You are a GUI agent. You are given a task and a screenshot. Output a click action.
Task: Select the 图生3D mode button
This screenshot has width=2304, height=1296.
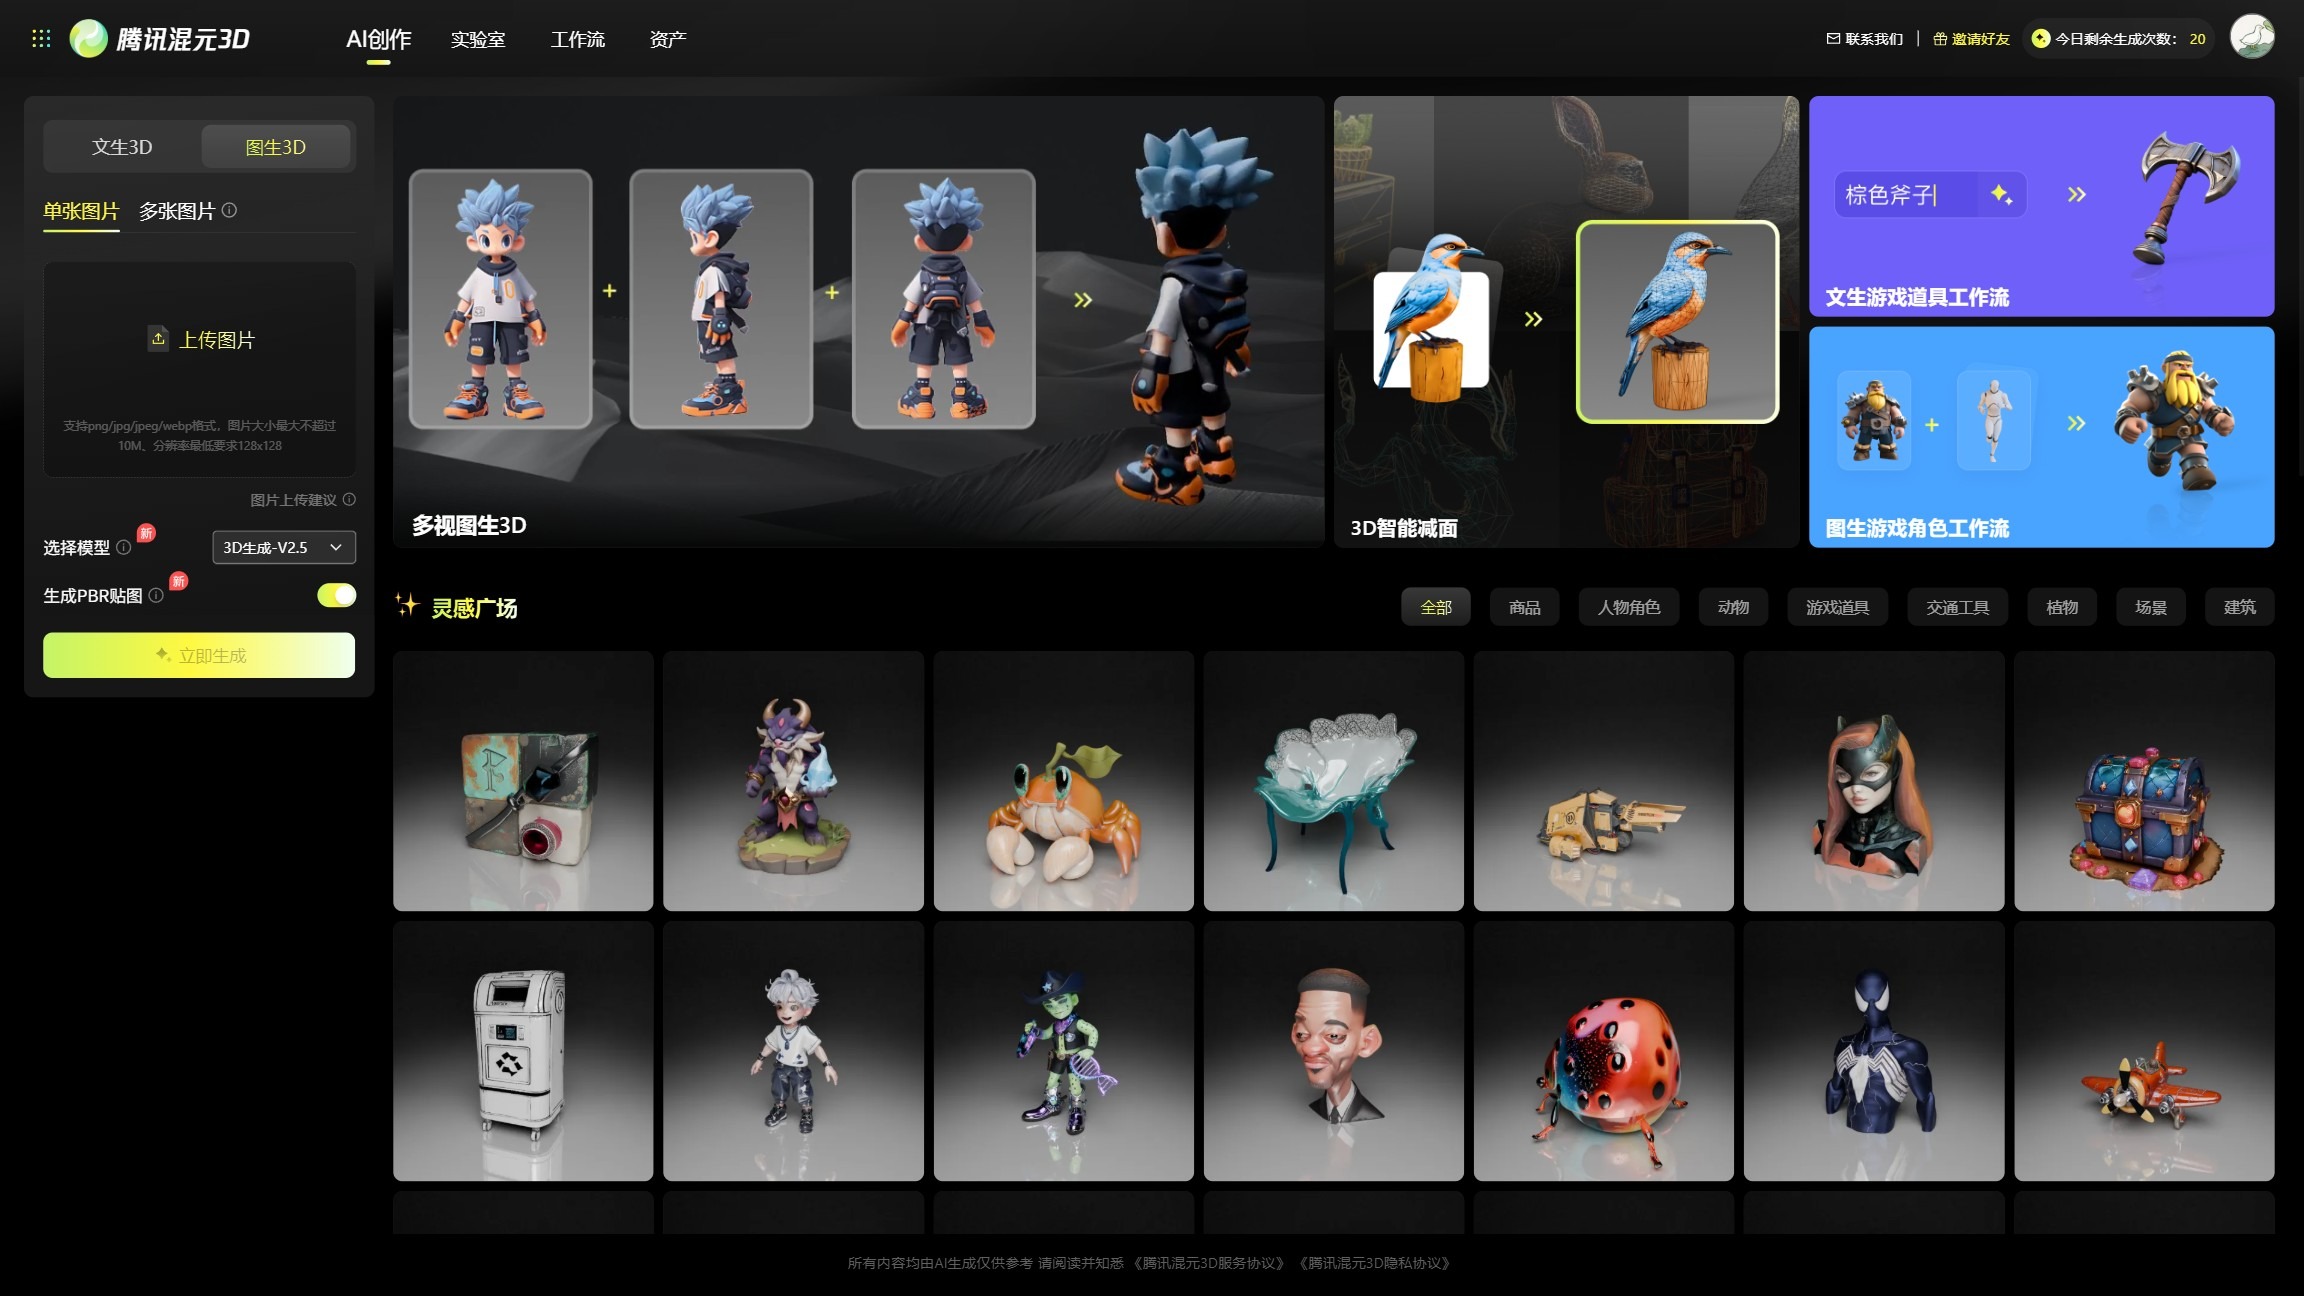click(275, 147)
